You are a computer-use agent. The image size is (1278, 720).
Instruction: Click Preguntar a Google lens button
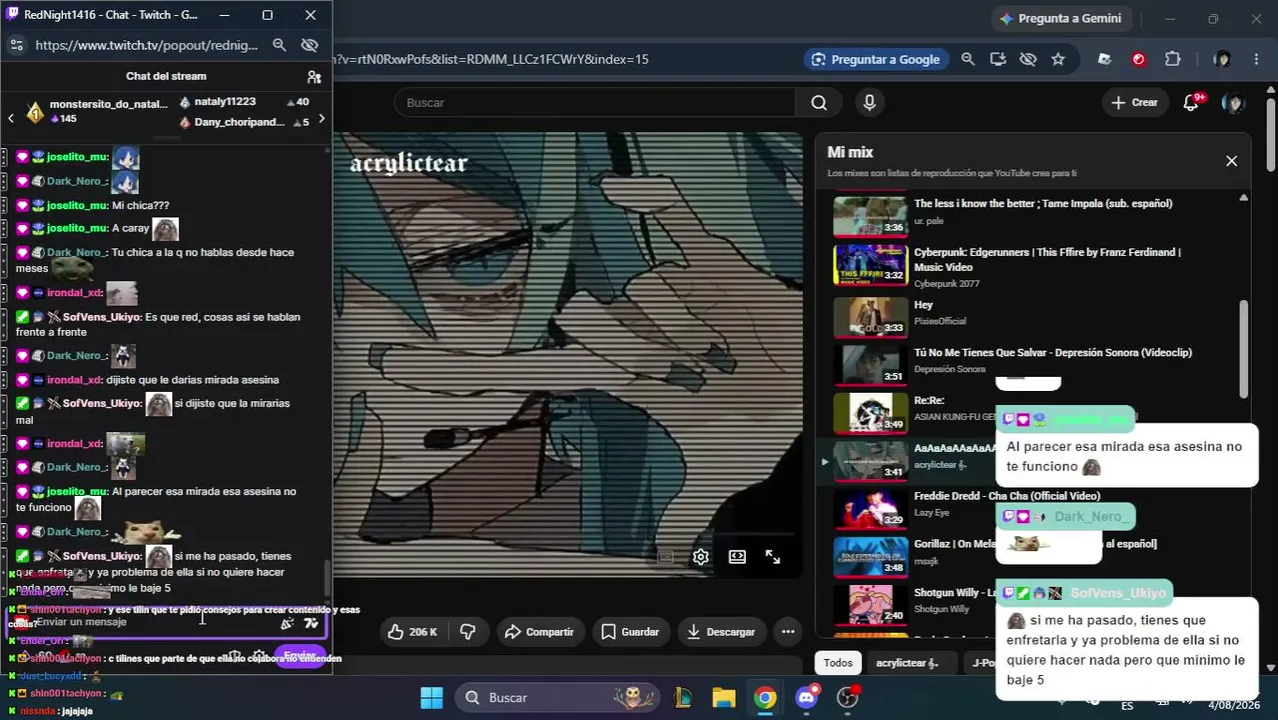876,59
